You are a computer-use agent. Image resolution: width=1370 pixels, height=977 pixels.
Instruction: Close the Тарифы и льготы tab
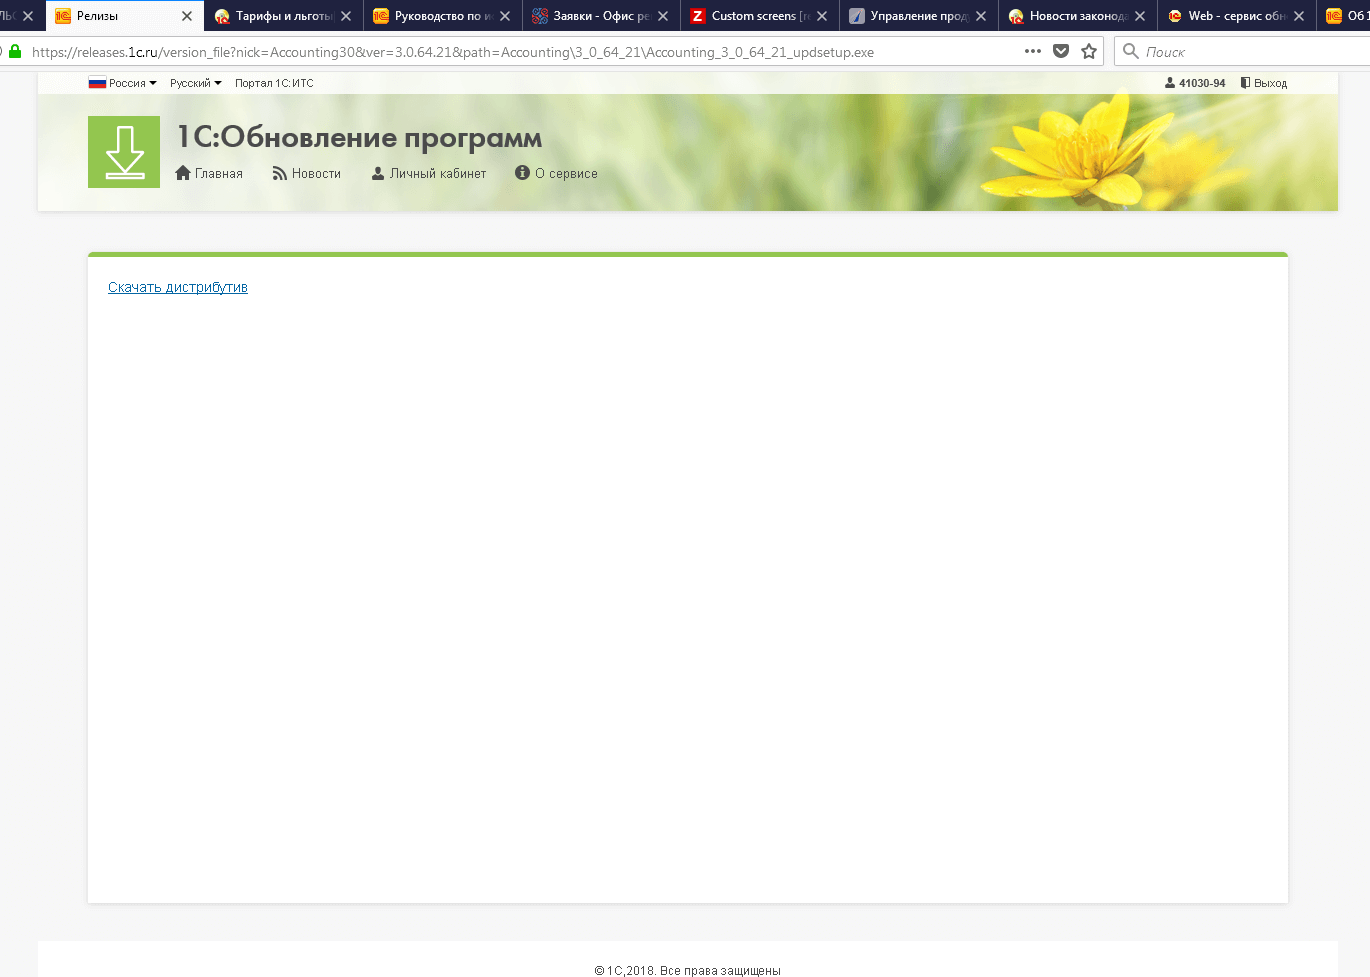[346, 16]
